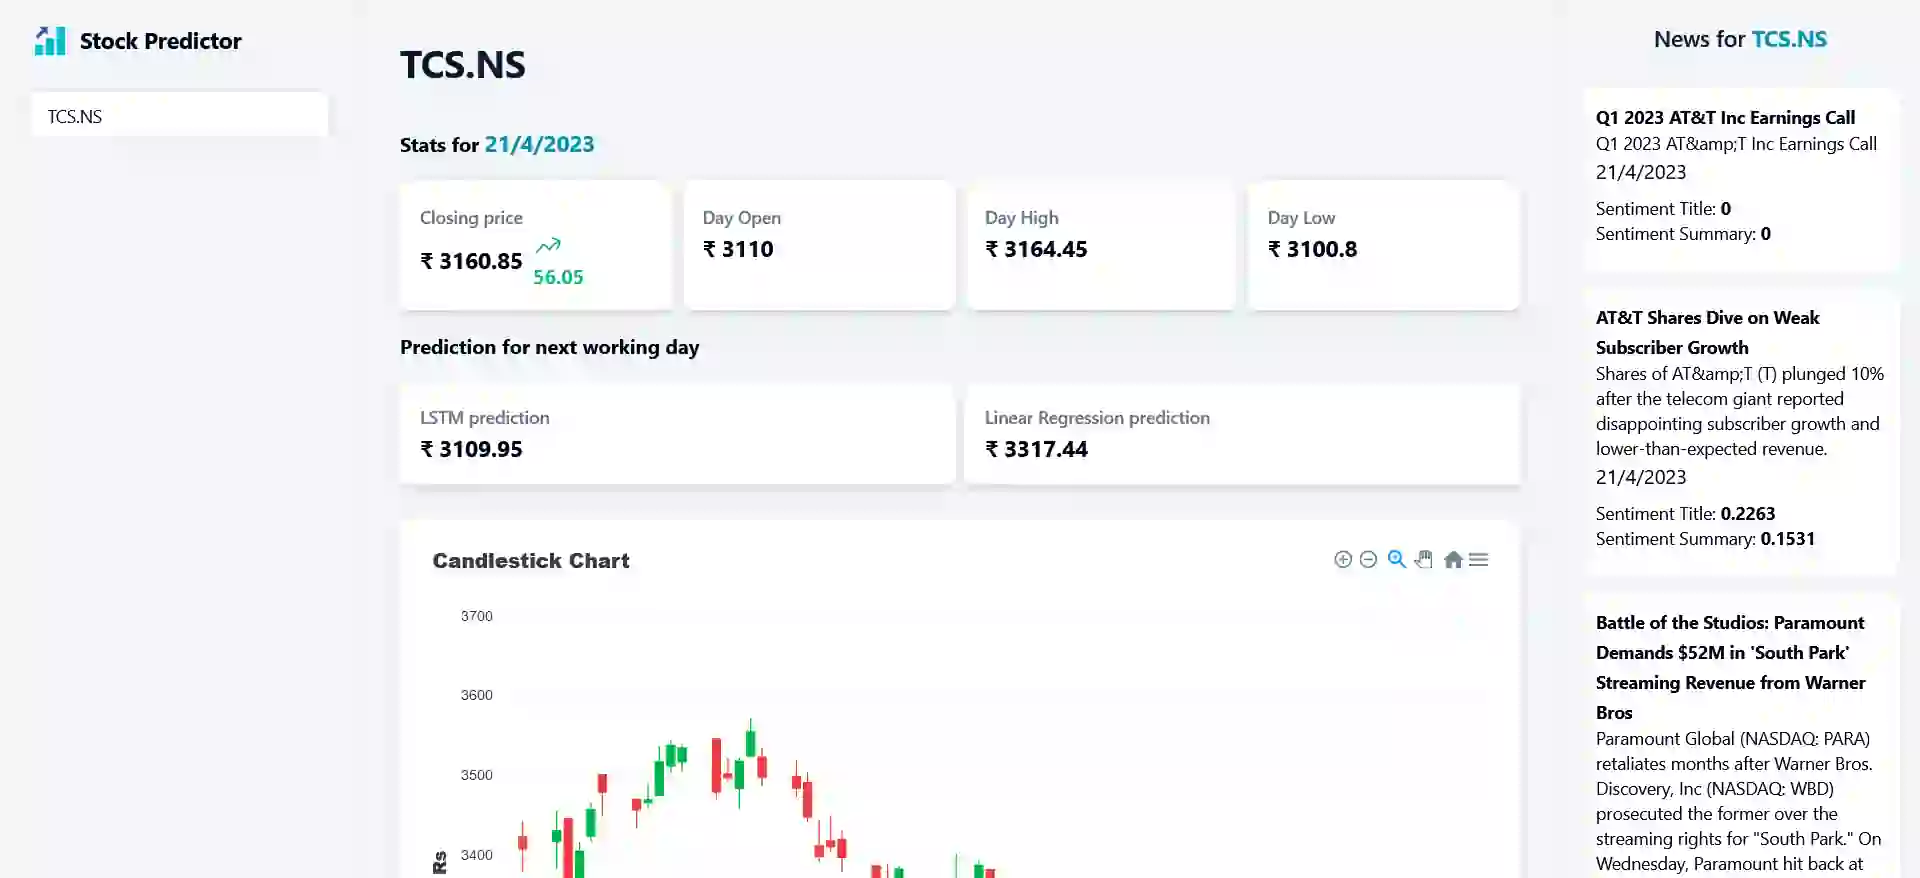Reset chart zoom with home icon

point(1453,560)
